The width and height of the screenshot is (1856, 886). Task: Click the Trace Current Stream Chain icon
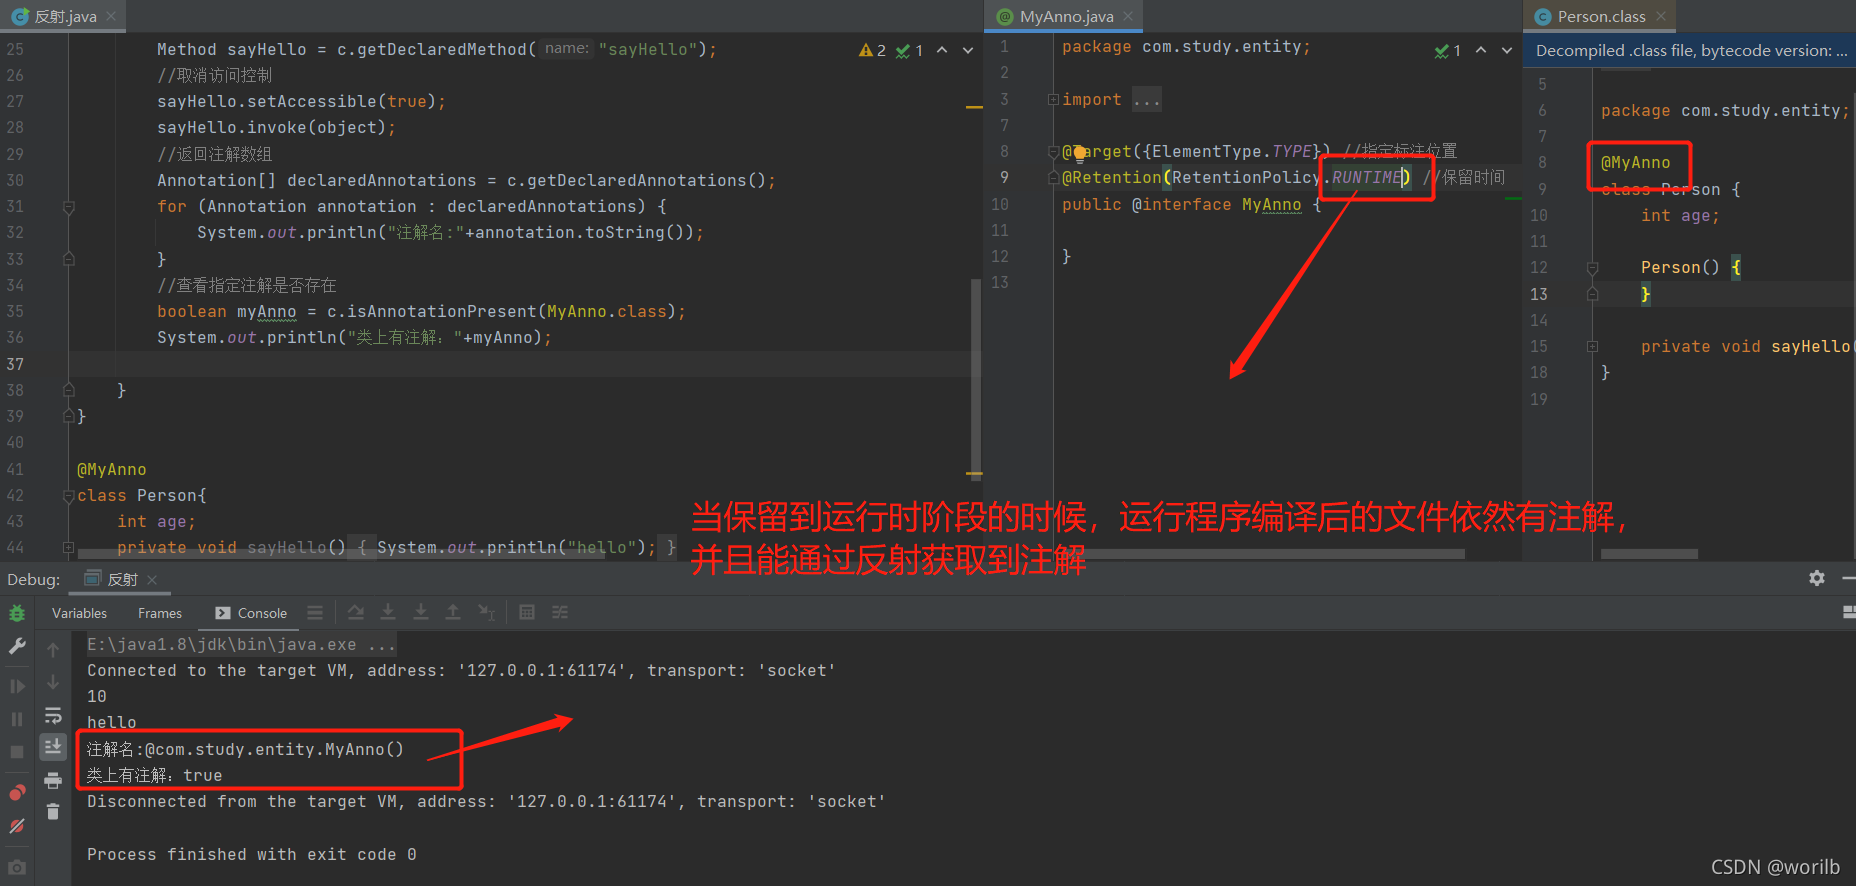(x=560, y=612)
